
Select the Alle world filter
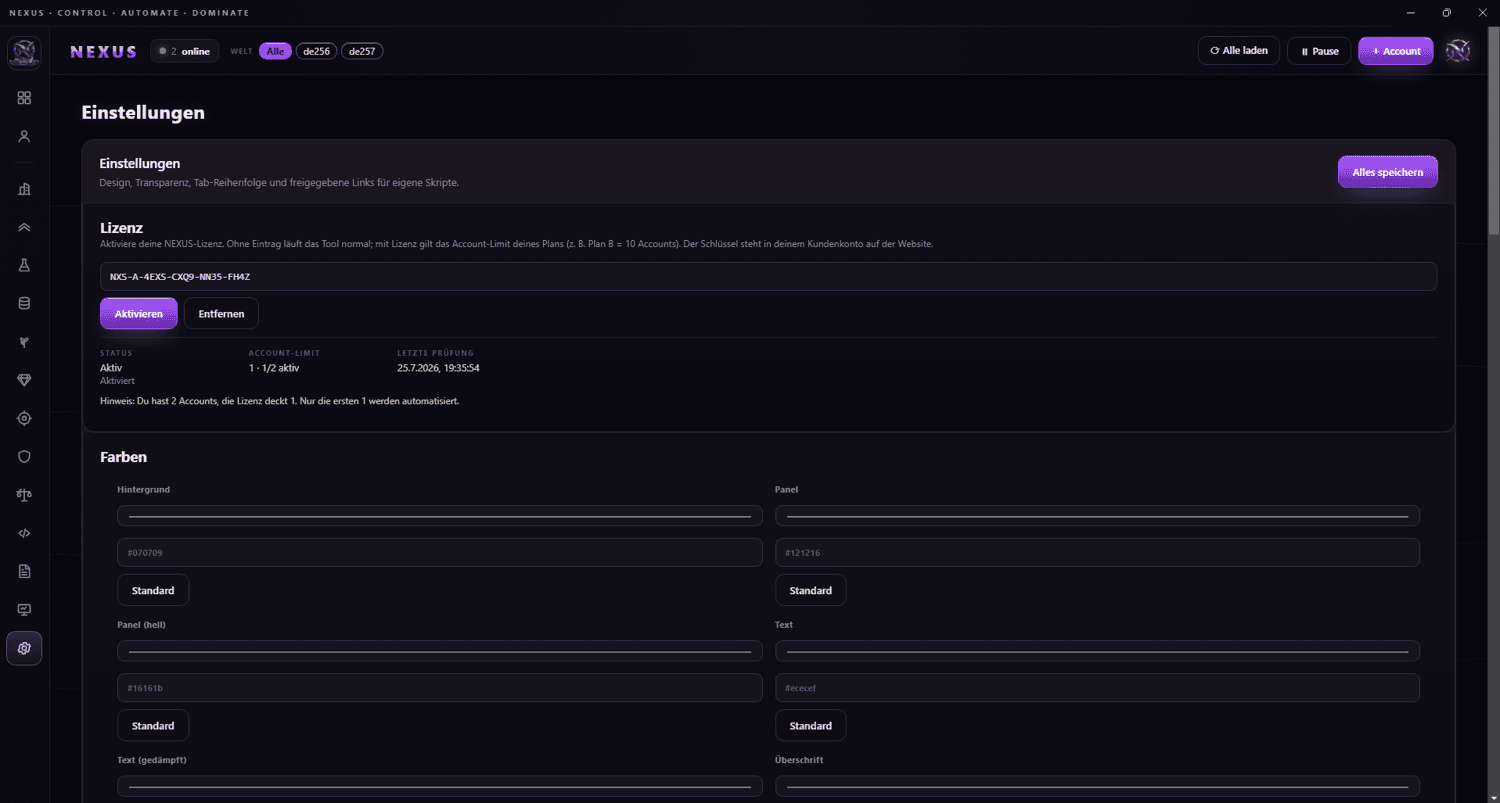[275, 51]
